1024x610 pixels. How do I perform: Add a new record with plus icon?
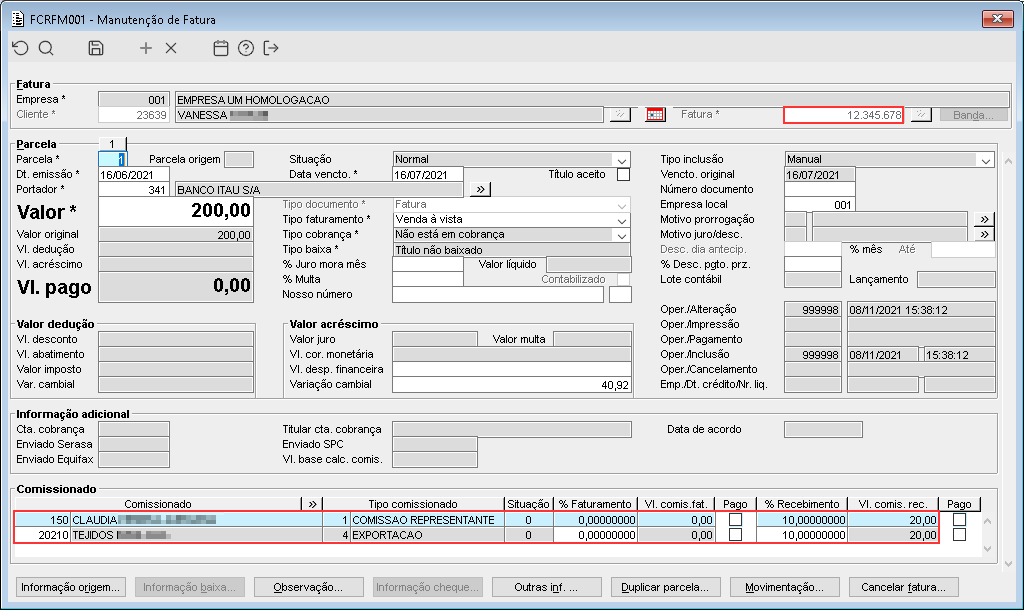[146, 48]
